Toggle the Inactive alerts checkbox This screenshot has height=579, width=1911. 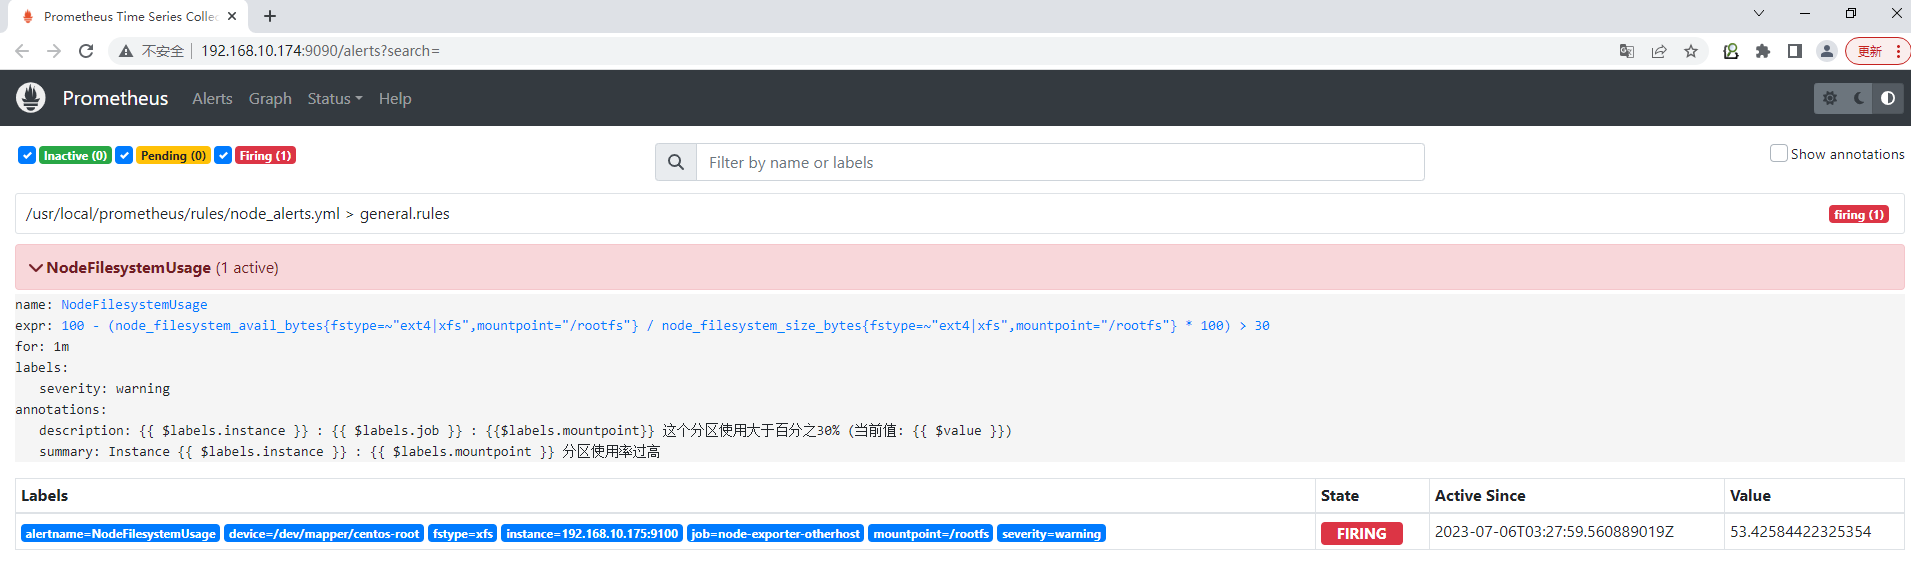point(27,155)
